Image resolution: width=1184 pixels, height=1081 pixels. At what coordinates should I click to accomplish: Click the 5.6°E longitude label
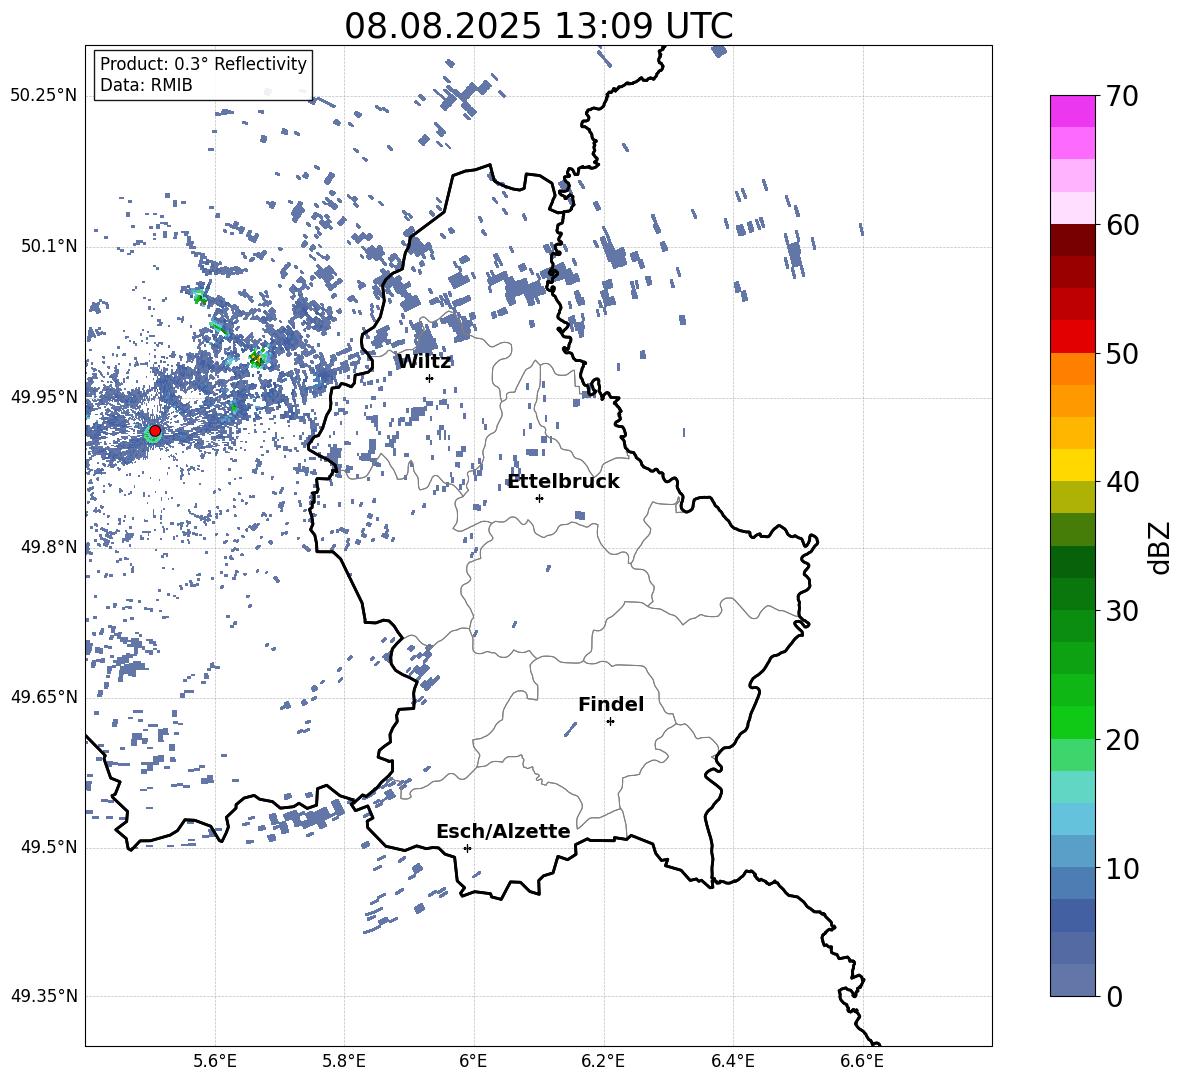tap(215, 1061)
